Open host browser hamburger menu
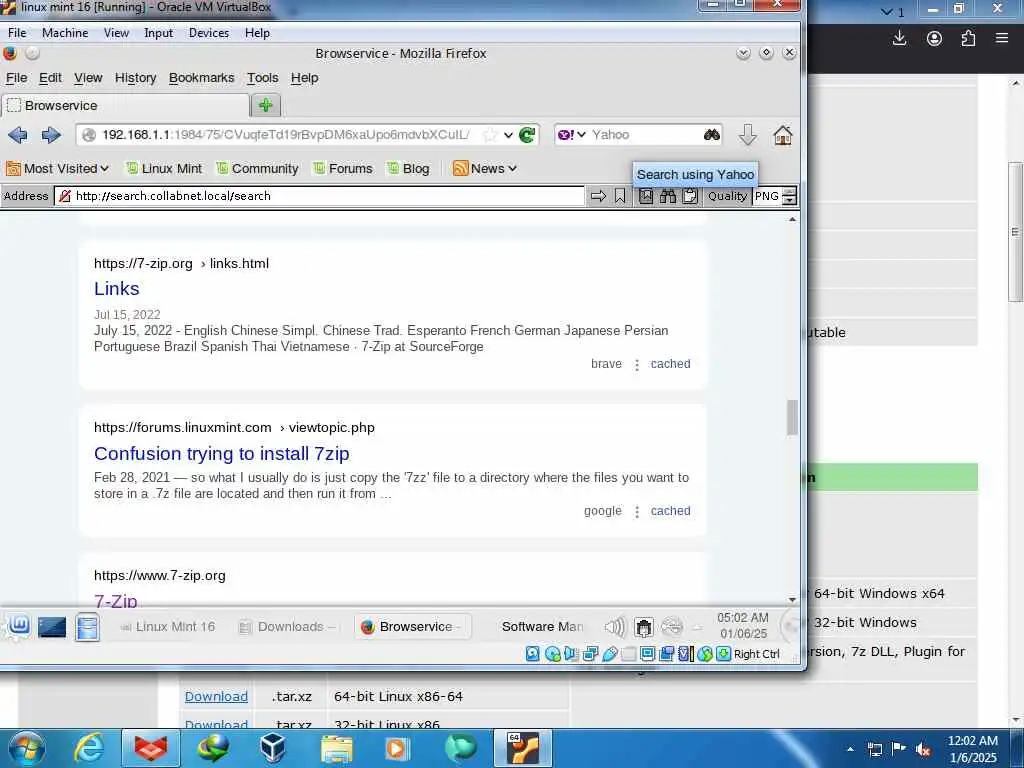This screenshot has width=1024, height=768. [x=1002, y=38]
